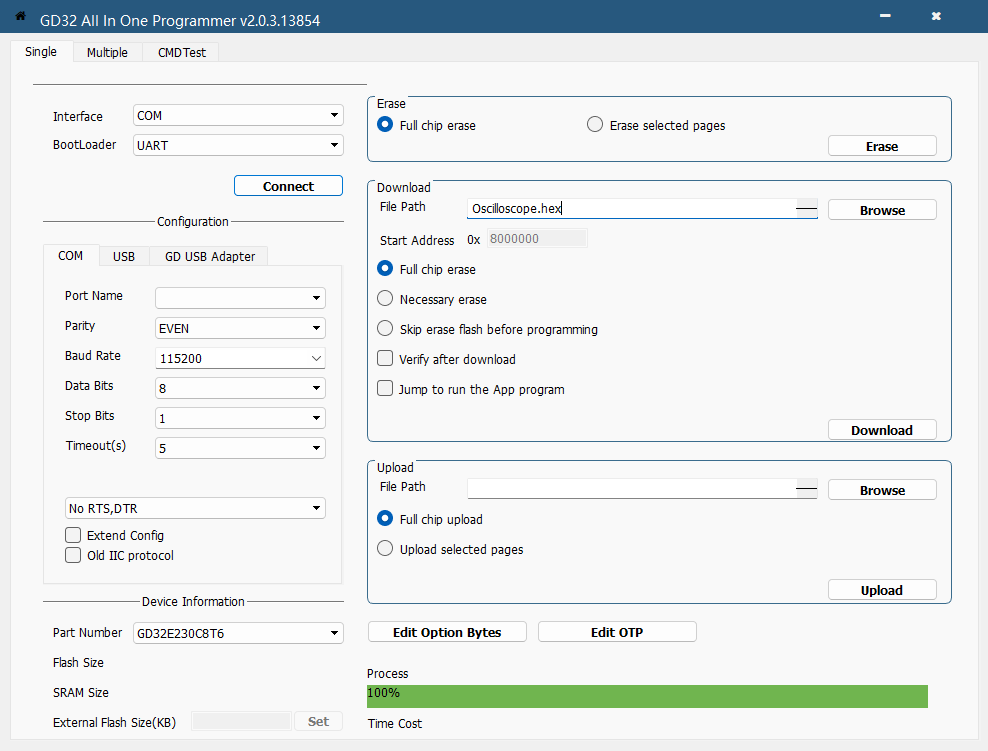Minimize the programmer window

(x=885, y=17)
